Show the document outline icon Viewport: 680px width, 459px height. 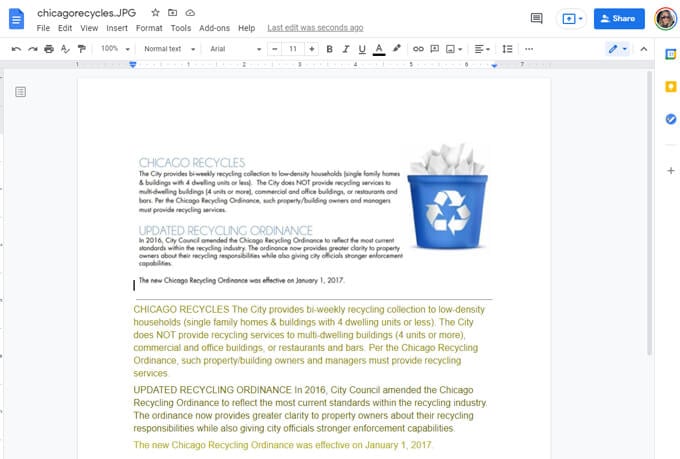coord(21,92)
